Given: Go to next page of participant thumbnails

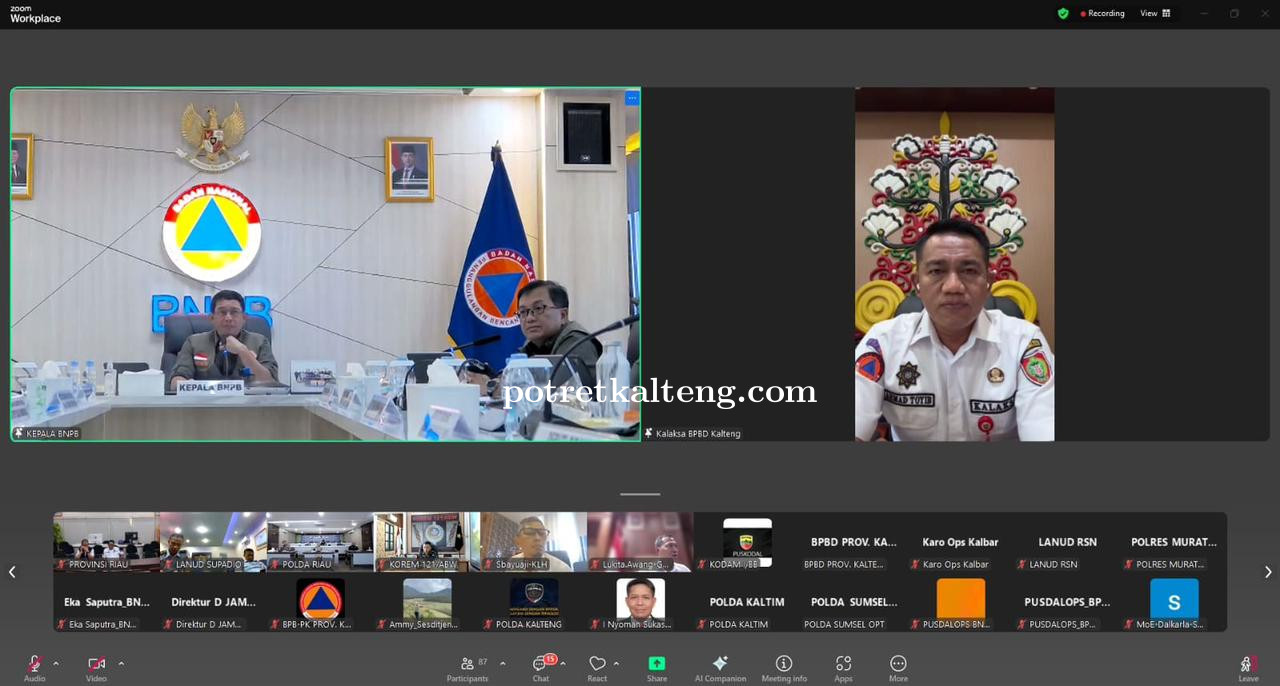Looking at the screenshot, I should pyautogui.click(x=1268, y=572).
